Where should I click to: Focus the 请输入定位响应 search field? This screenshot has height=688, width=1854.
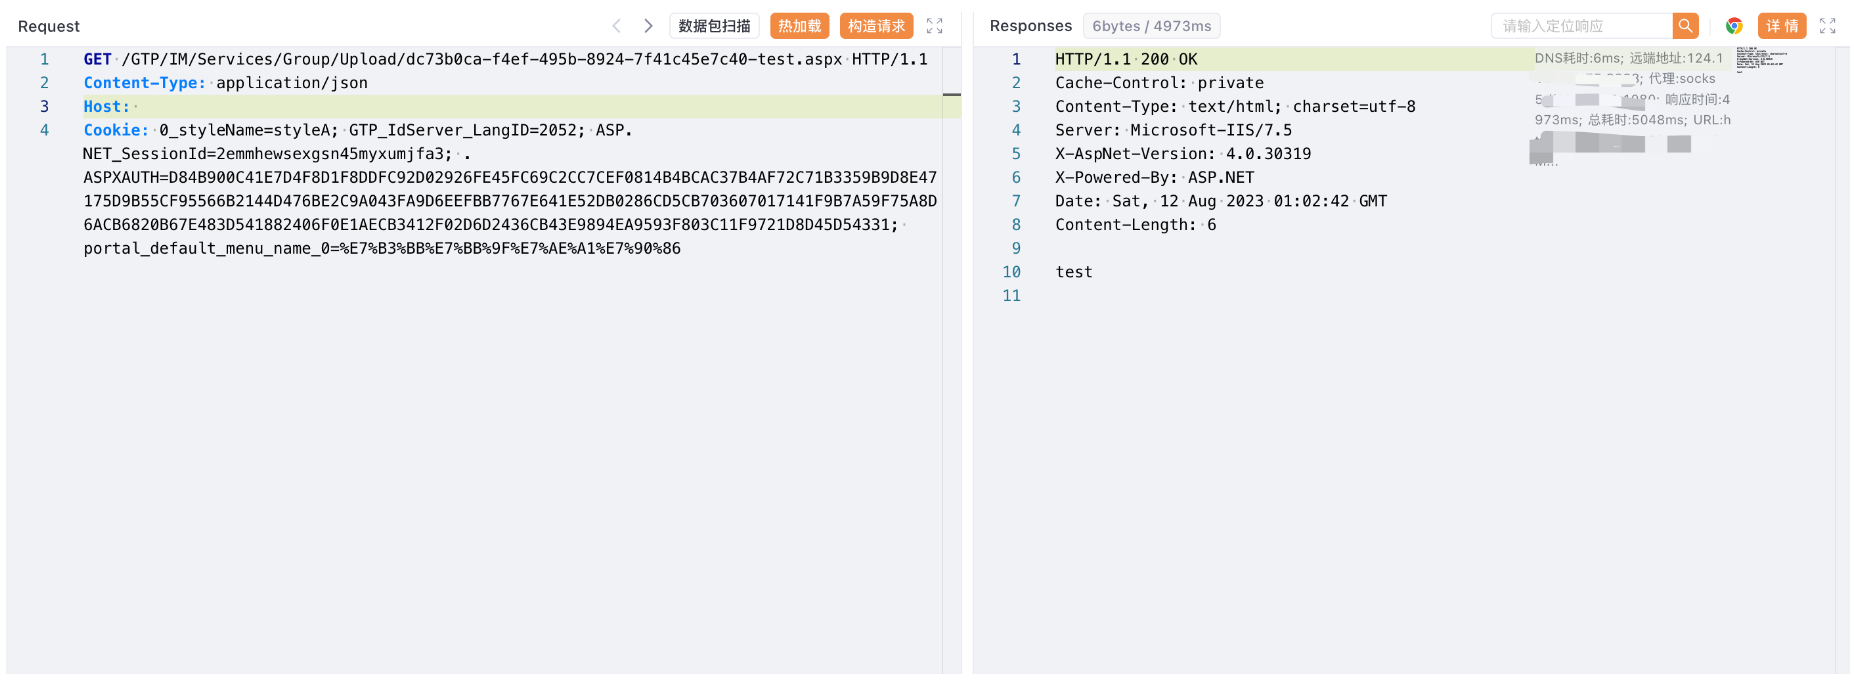1580,26
